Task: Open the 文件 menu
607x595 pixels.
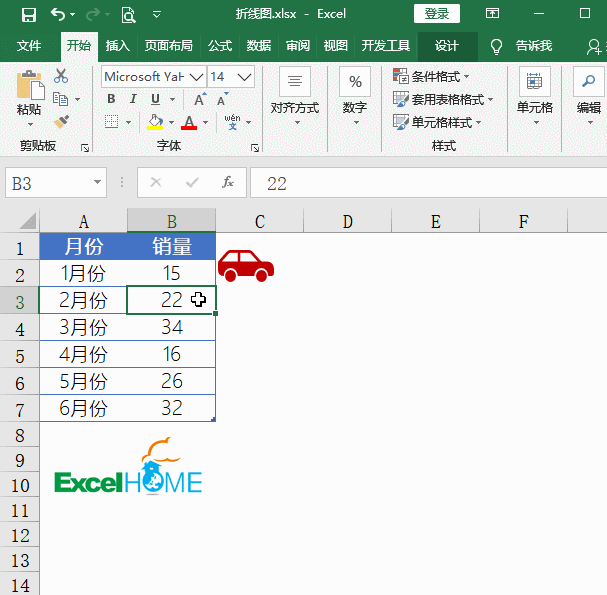Action: coord(29,46)
